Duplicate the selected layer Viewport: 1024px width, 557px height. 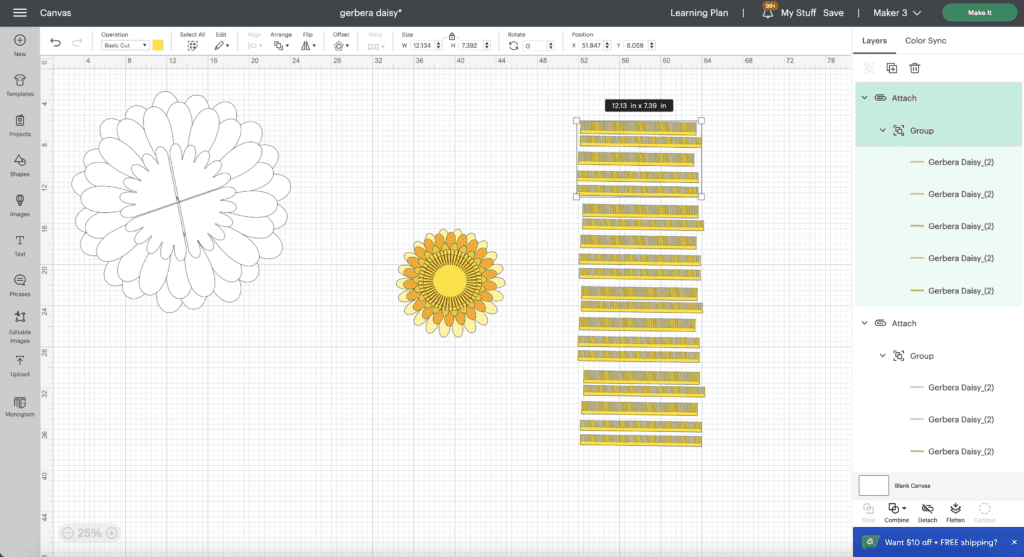[891, 68]
